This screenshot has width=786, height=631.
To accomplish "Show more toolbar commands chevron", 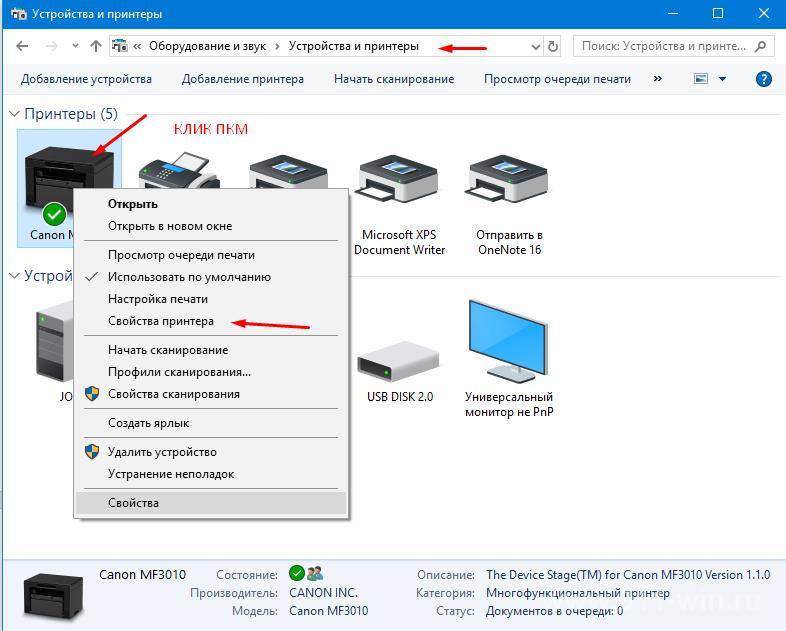I will tap(658, 79).
